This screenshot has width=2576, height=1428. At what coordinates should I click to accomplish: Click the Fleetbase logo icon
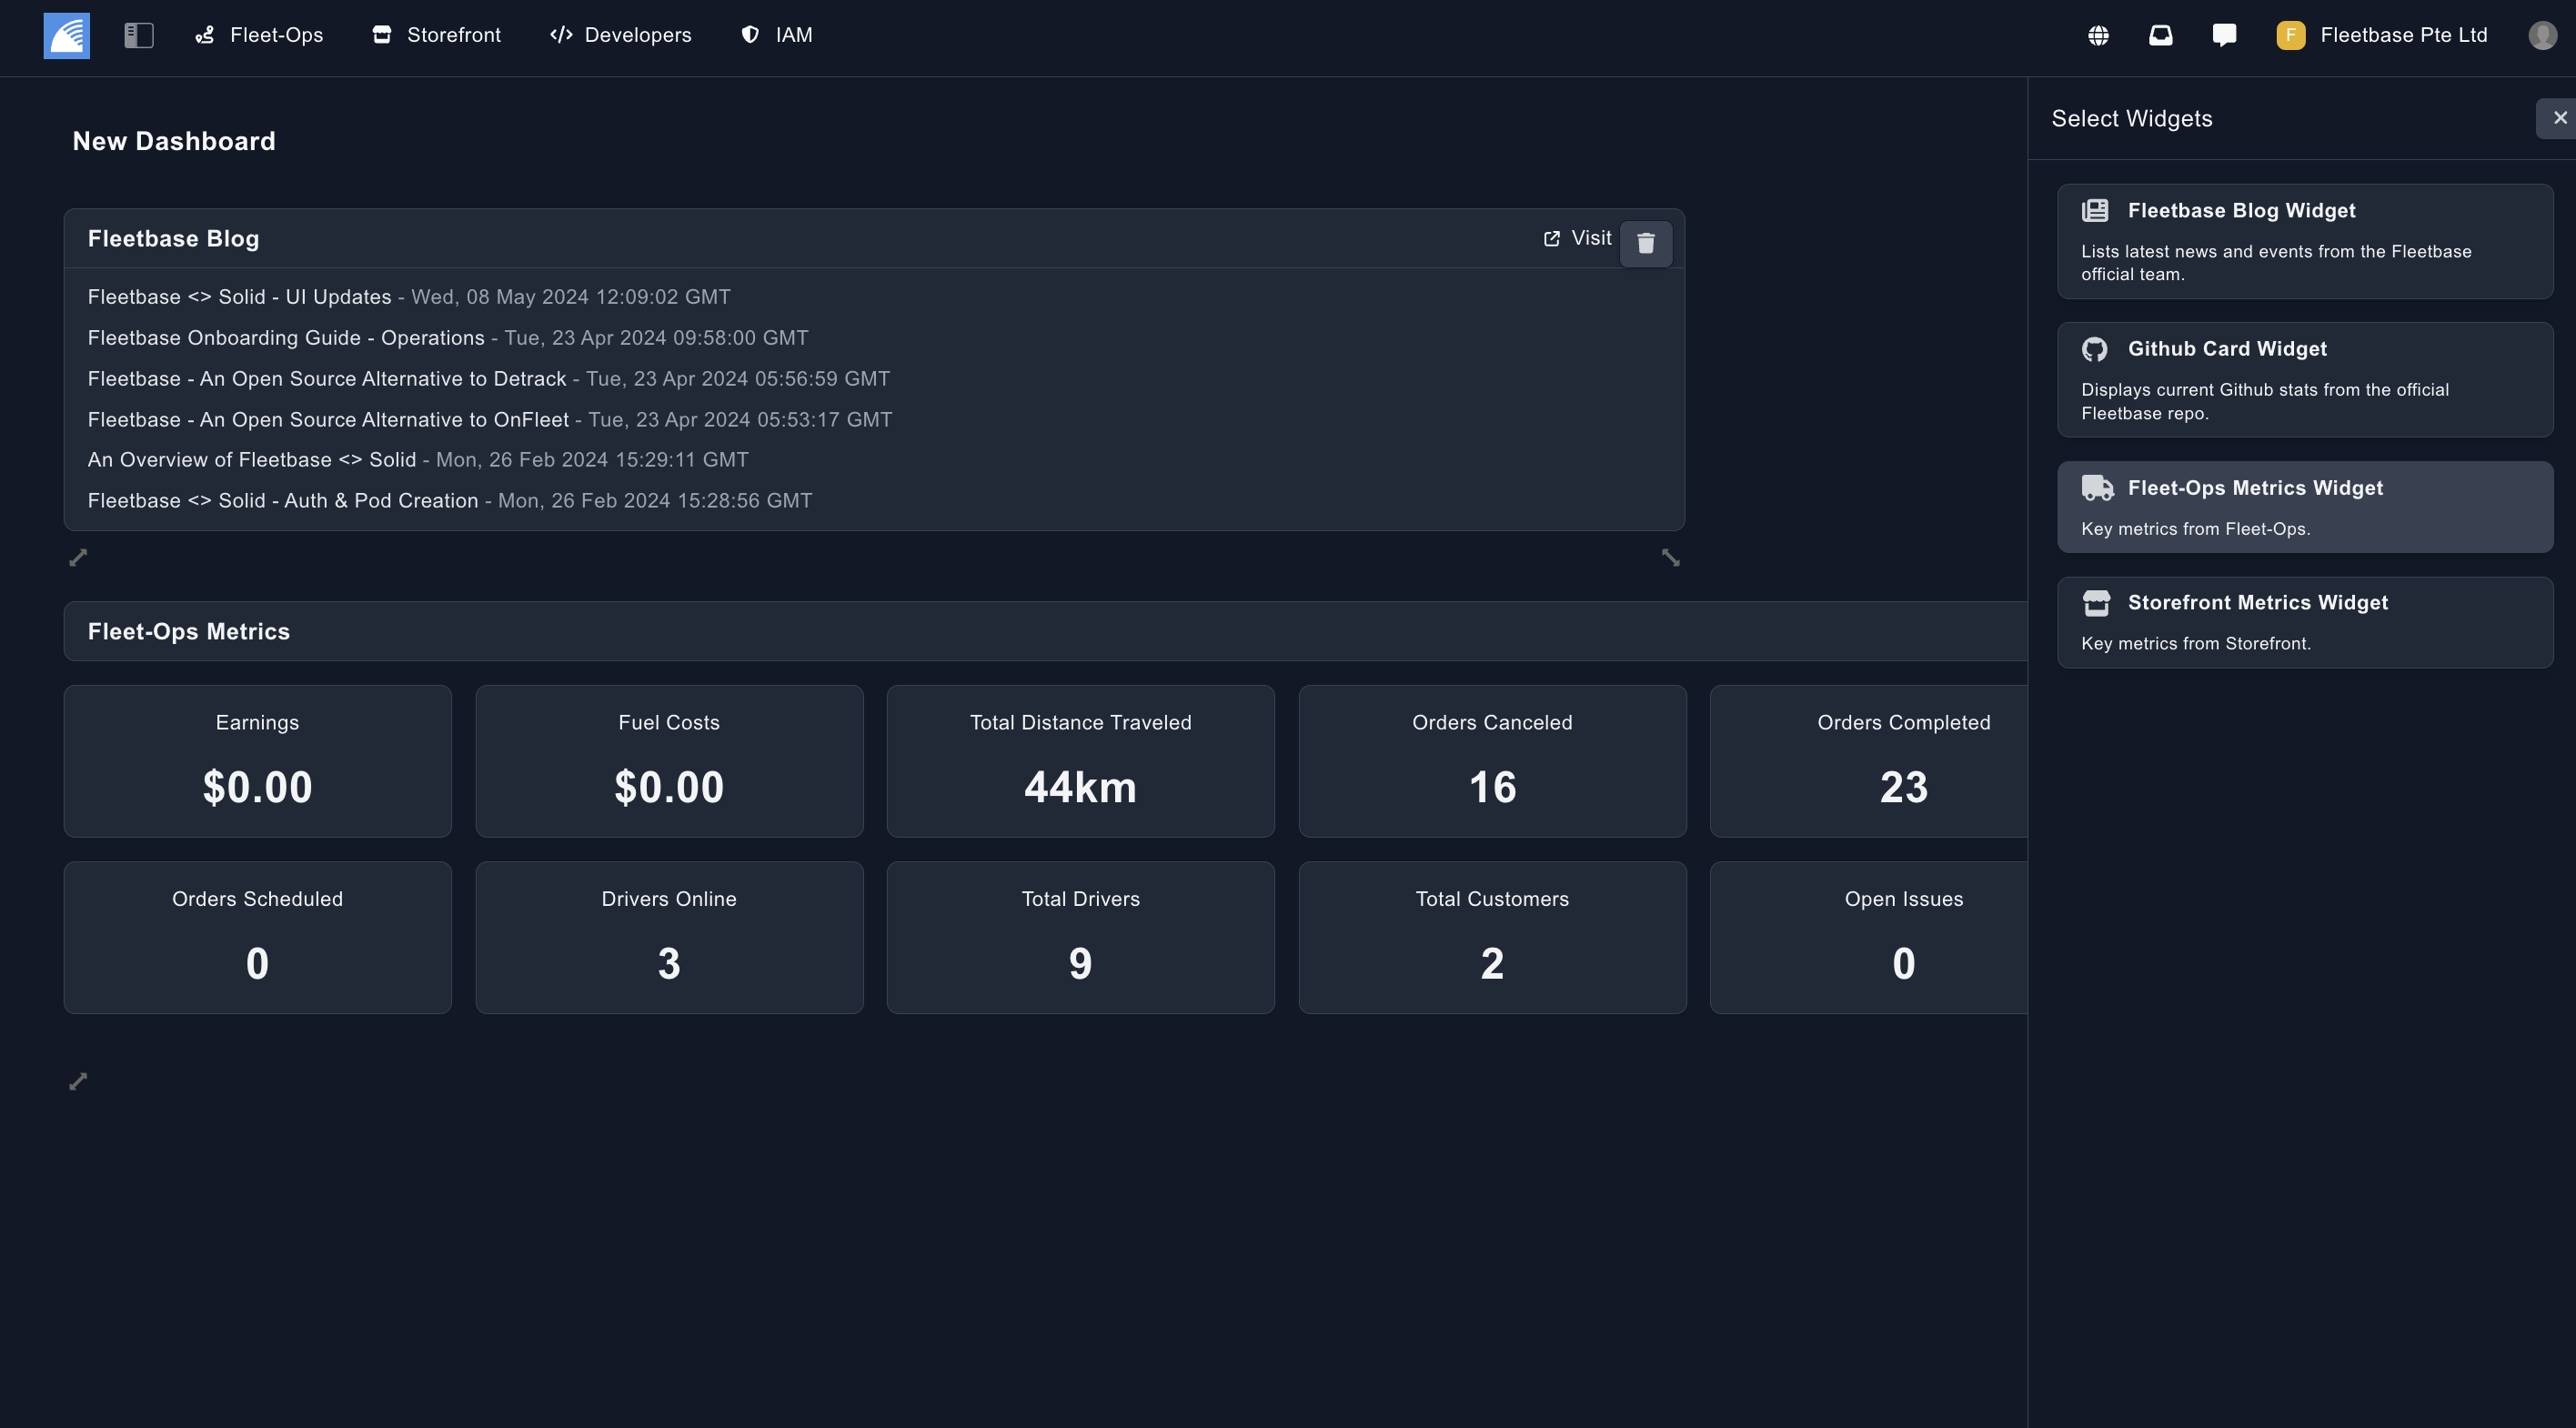pyautogui.click(x=66, y=36)
